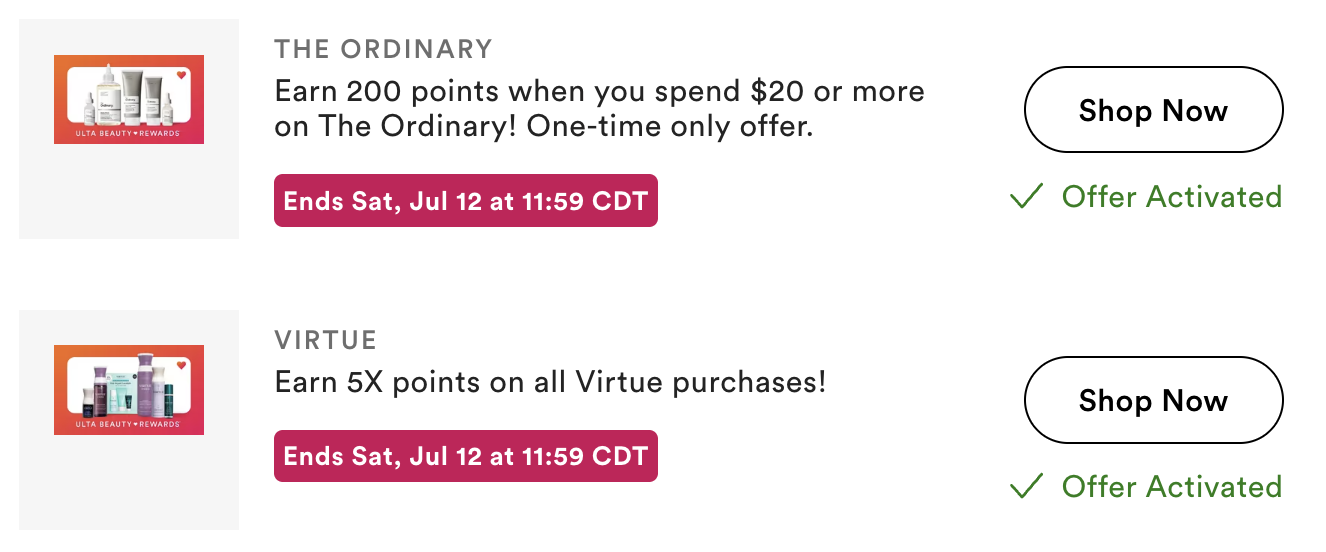Click Virtue's 'Ends Sat, Jul 12' badge
1326x552 pixels.
[x=465, y=456]
